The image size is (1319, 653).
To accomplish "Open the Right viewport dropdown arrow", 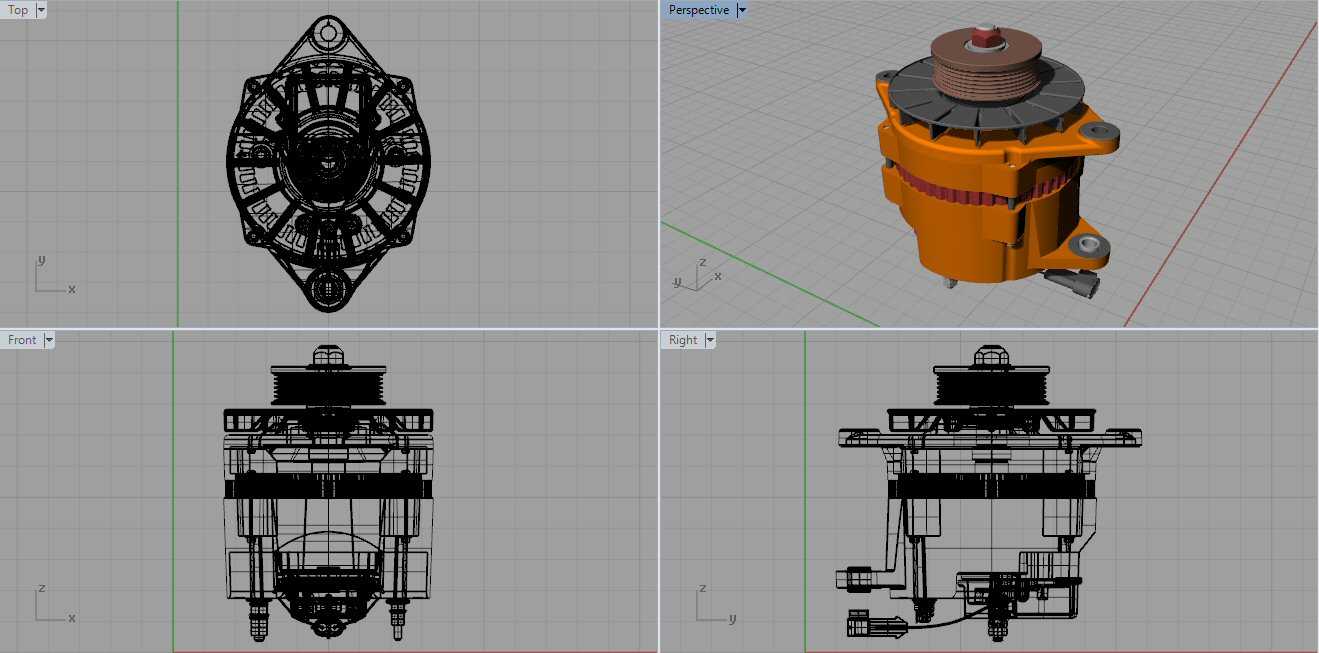I will tap(710, 340).
